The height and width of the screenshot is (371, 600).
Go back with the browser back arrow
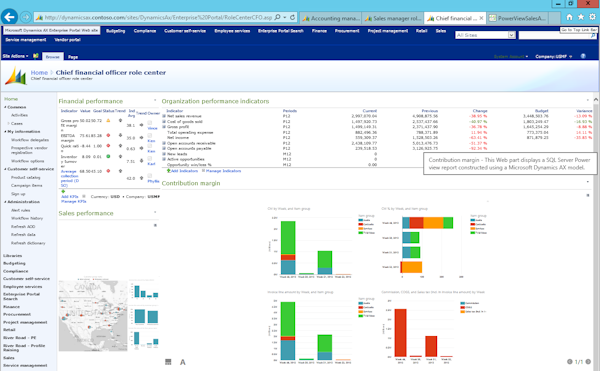pyautogui.click(x=10, y=17)
